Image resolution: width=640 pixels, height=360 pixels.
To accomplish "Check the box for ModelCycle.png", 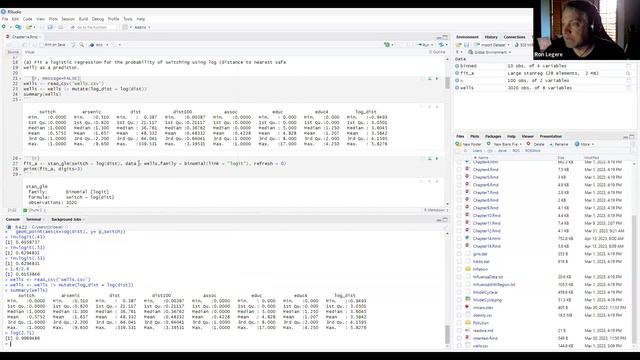I will pos(459,300).
